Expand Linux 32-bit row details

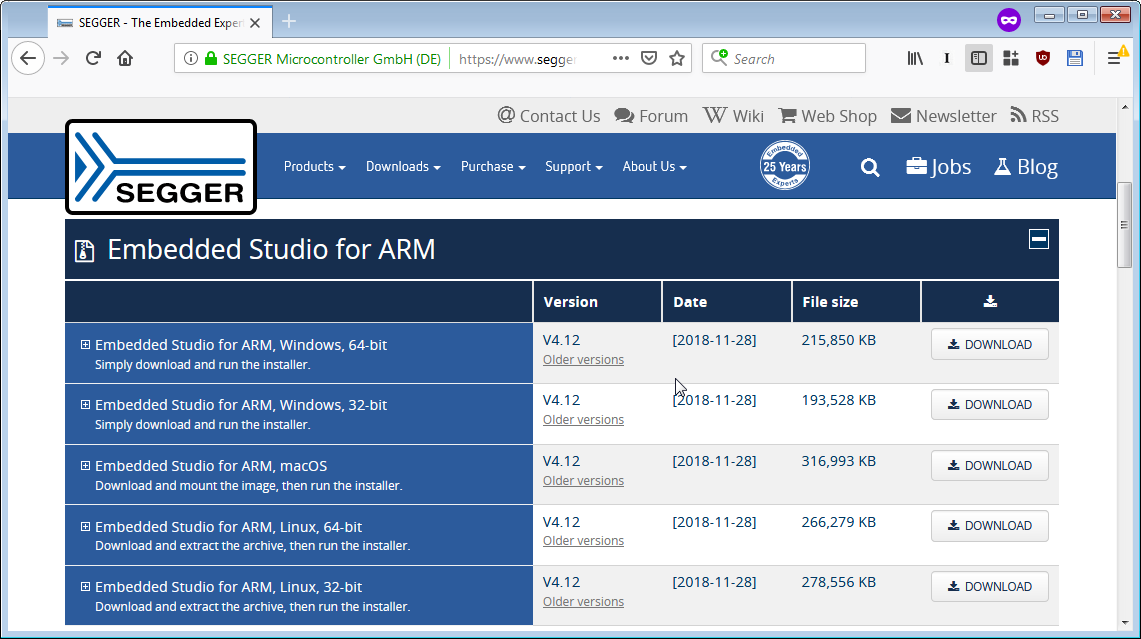click(x=85, y=587)
